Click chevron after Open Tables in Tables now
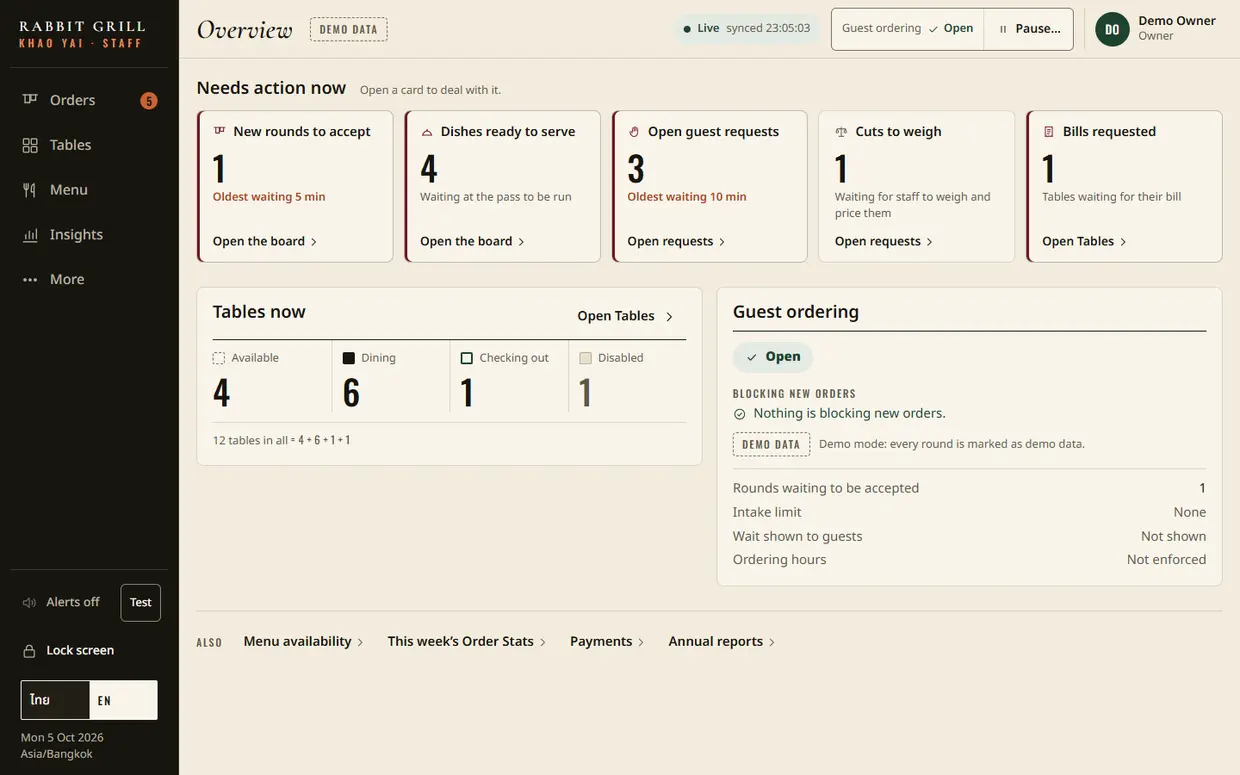The image size is (1240, 775). tap(669, 317)
